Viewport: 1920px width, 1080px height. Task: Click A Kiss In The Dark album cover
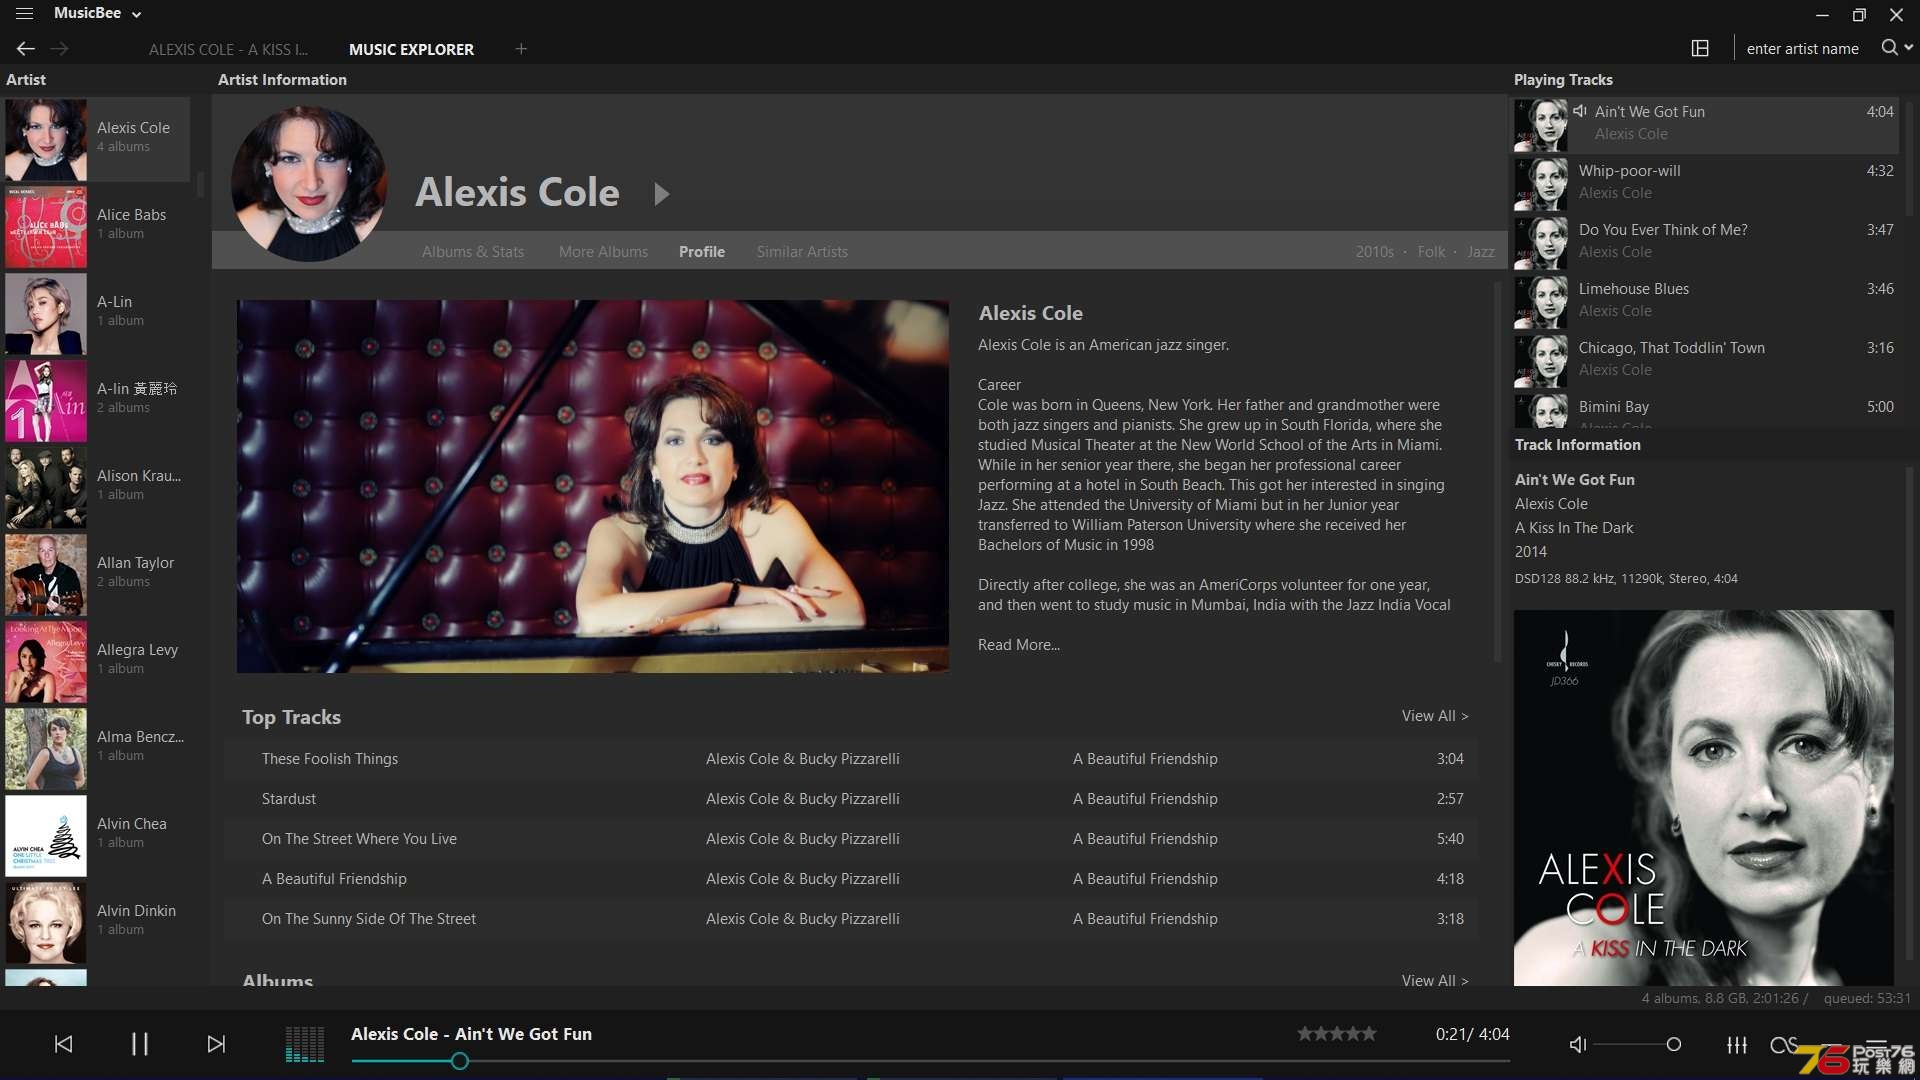1703,798
